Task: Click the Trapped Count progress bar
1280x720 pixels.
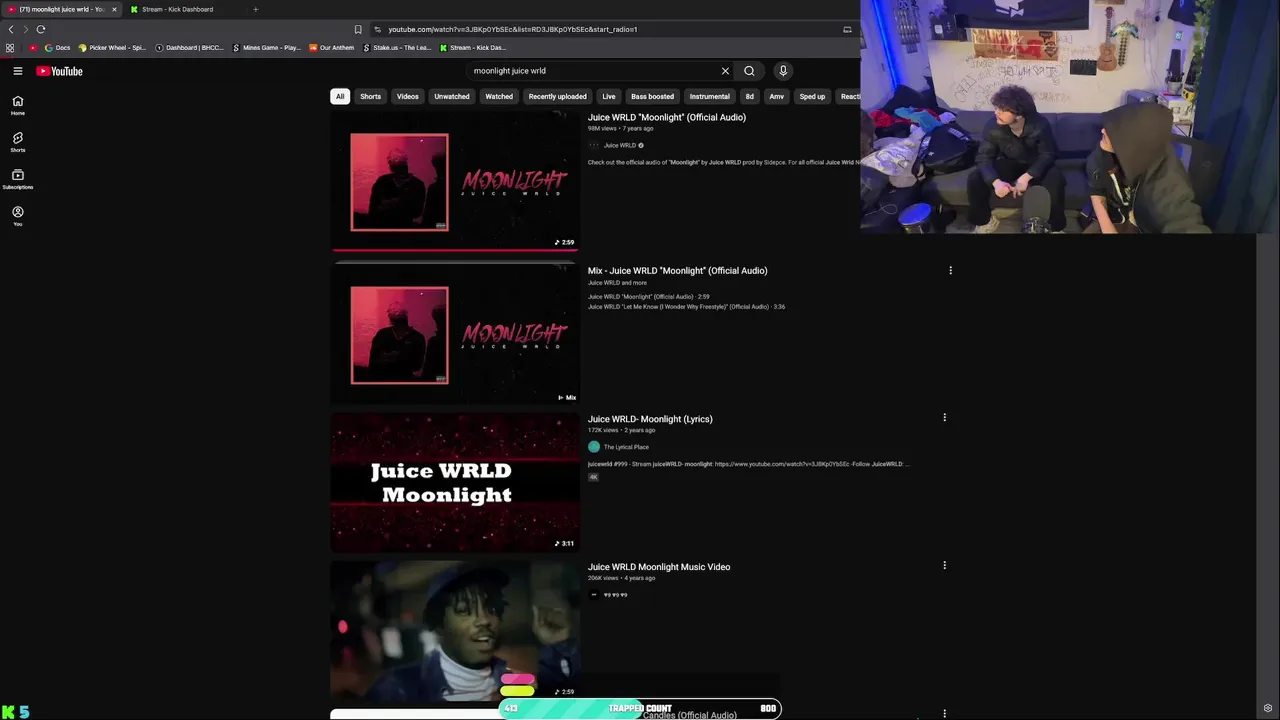Action: tap(640, 708)
